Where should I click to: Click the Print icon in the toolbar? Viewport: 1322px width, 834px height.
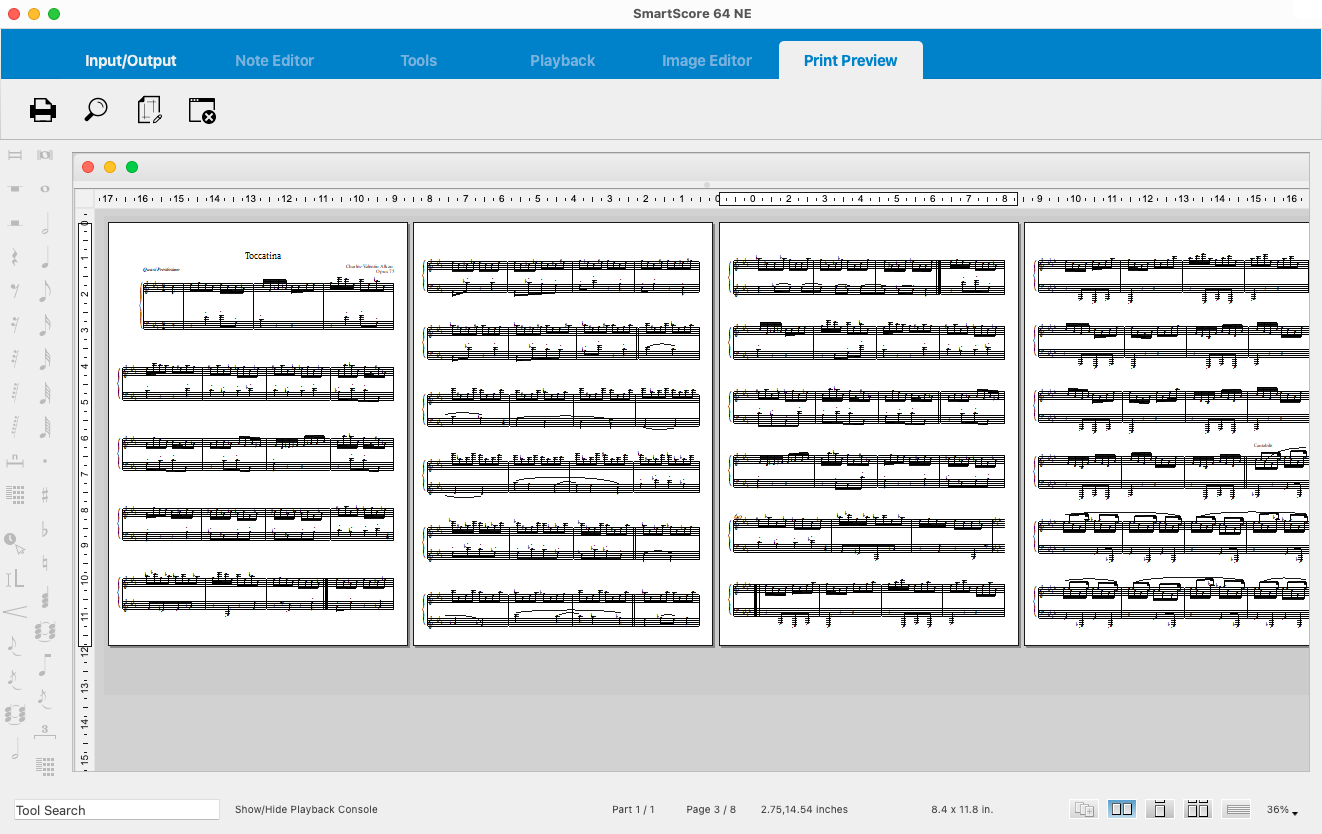pos(43,110)
